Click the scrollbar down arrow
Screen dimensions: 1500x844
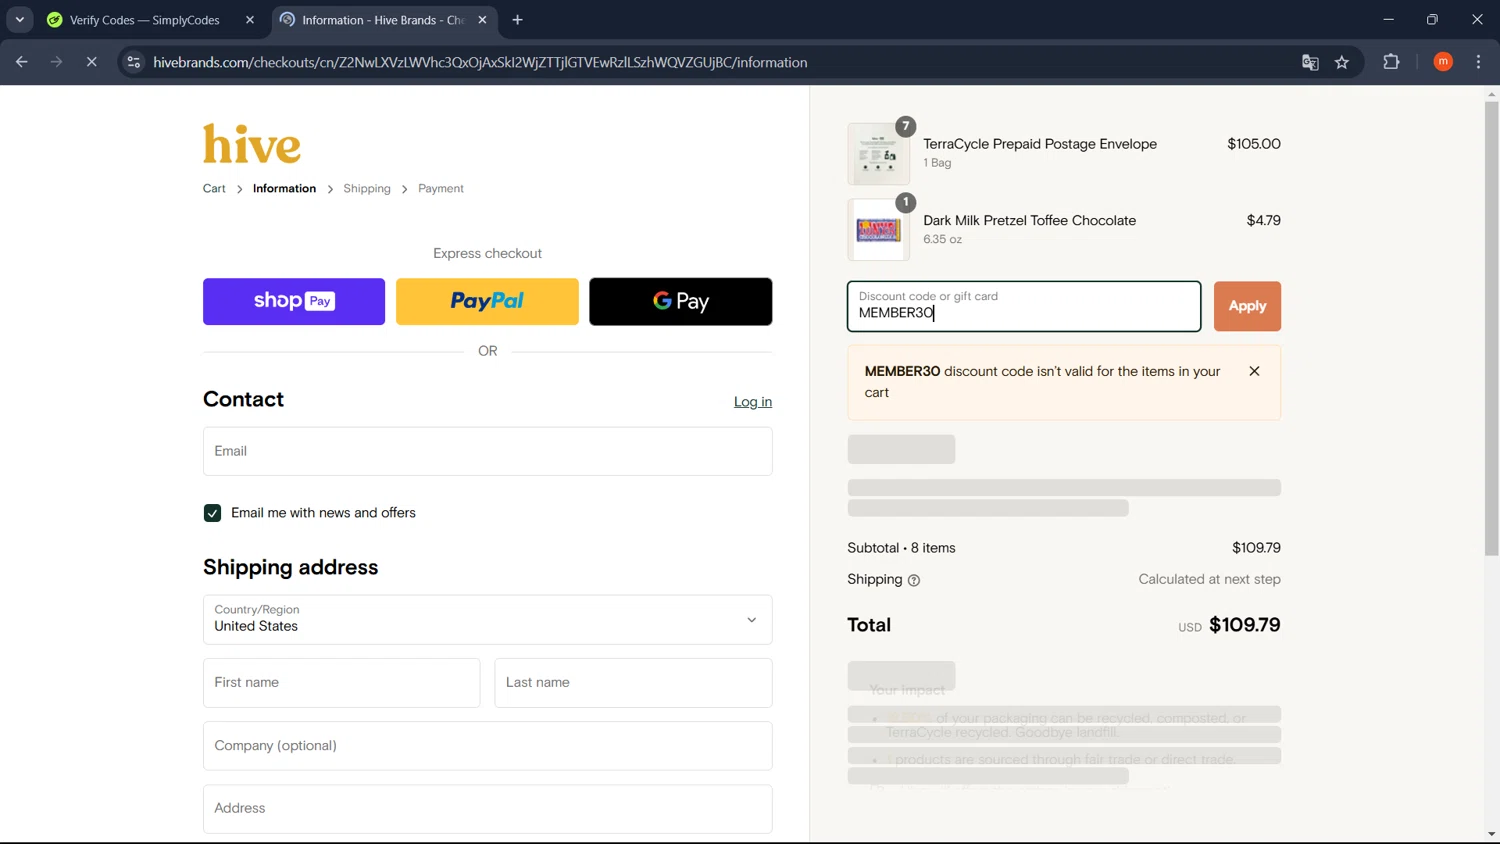tap(1491, 834)
